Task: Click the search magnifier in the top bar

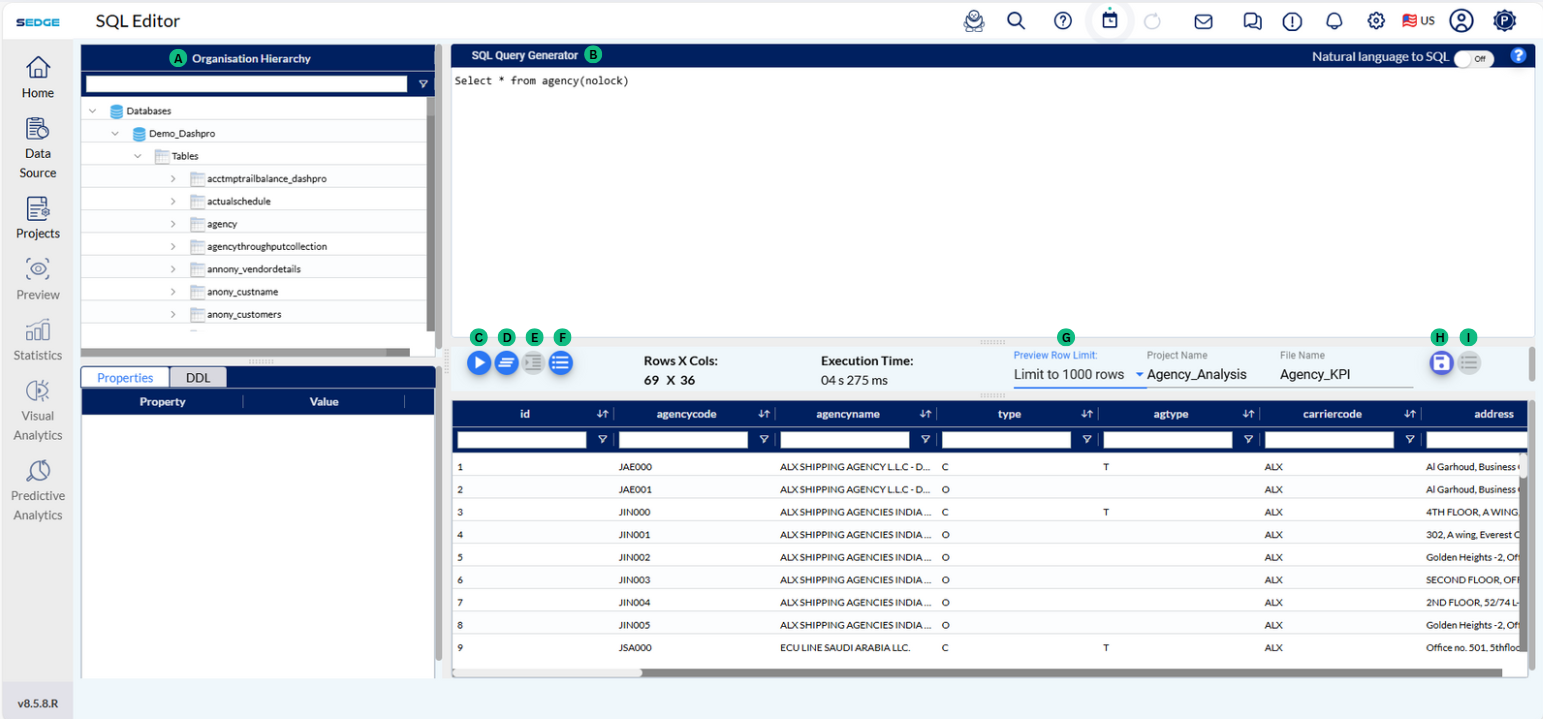Action: point(1016,21)
